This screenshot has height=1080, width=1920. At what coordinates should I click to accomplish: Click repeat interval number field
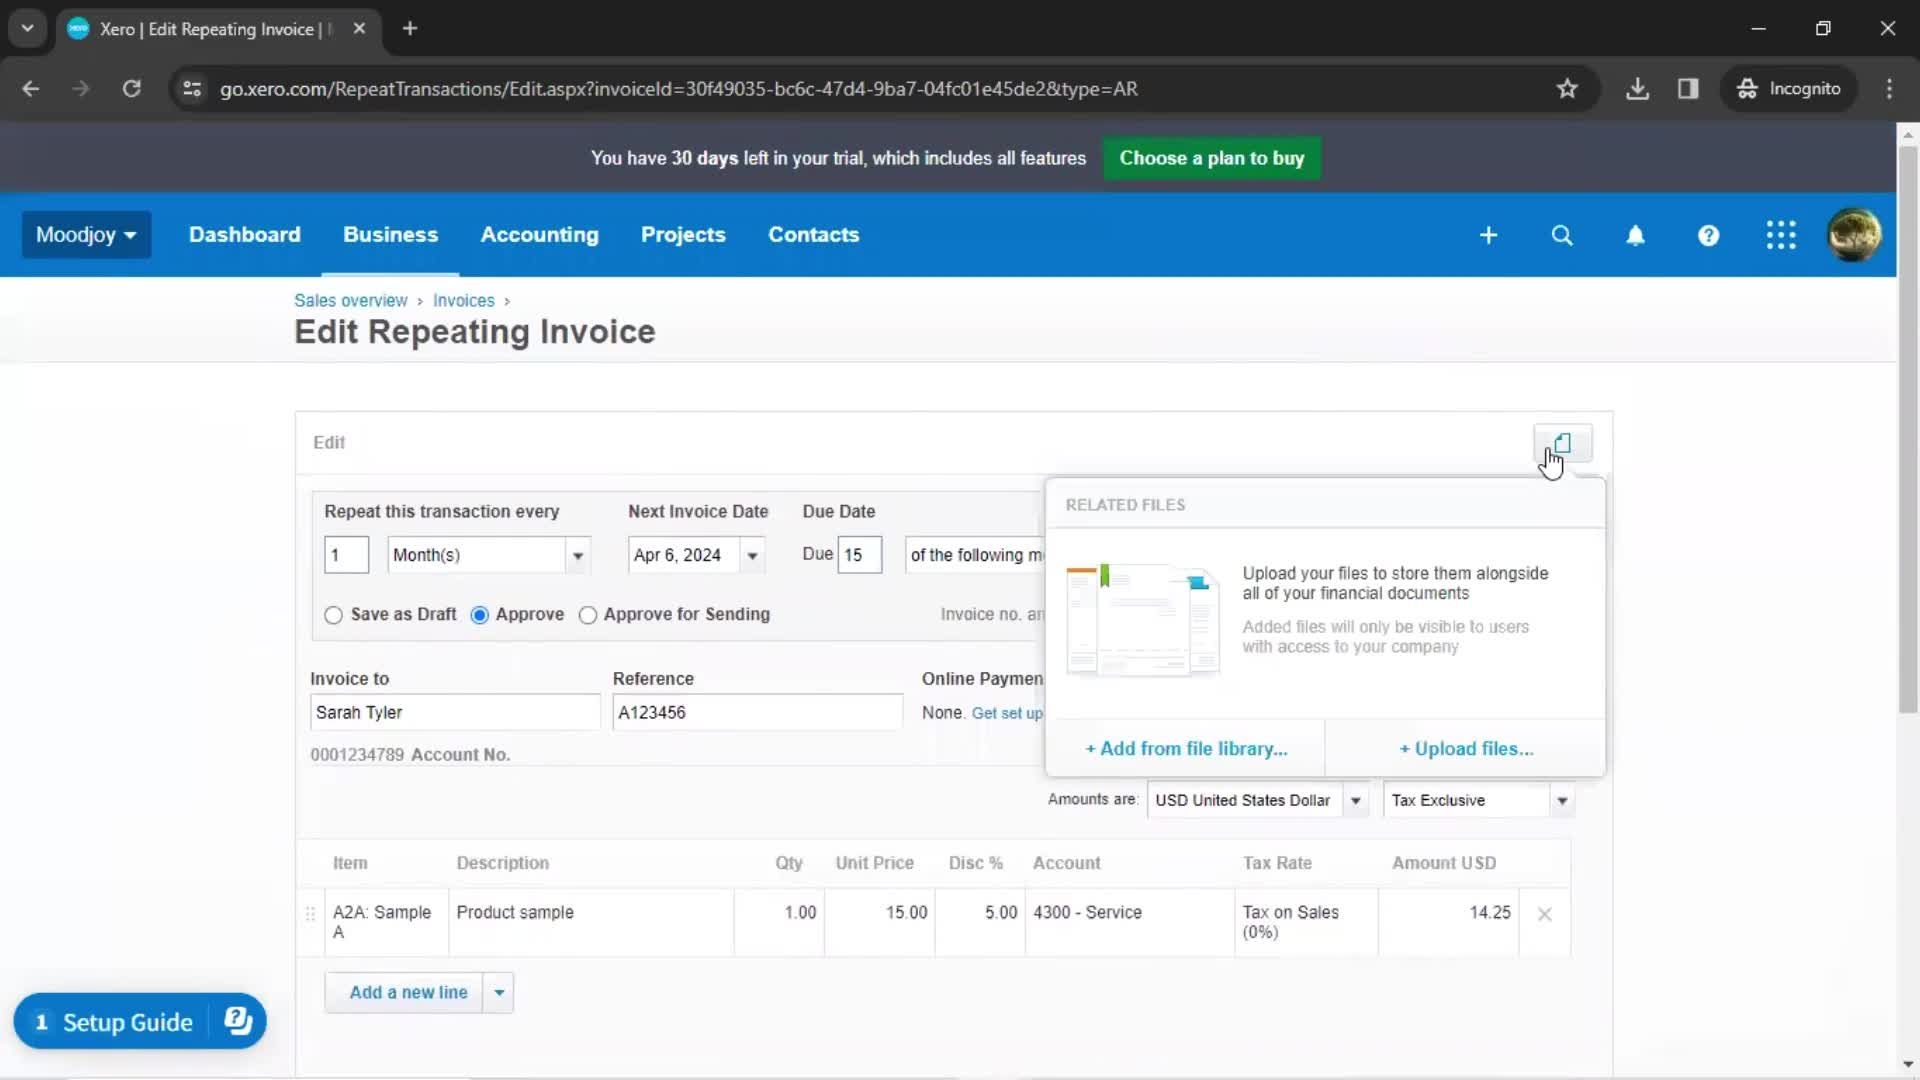[346, 555]
